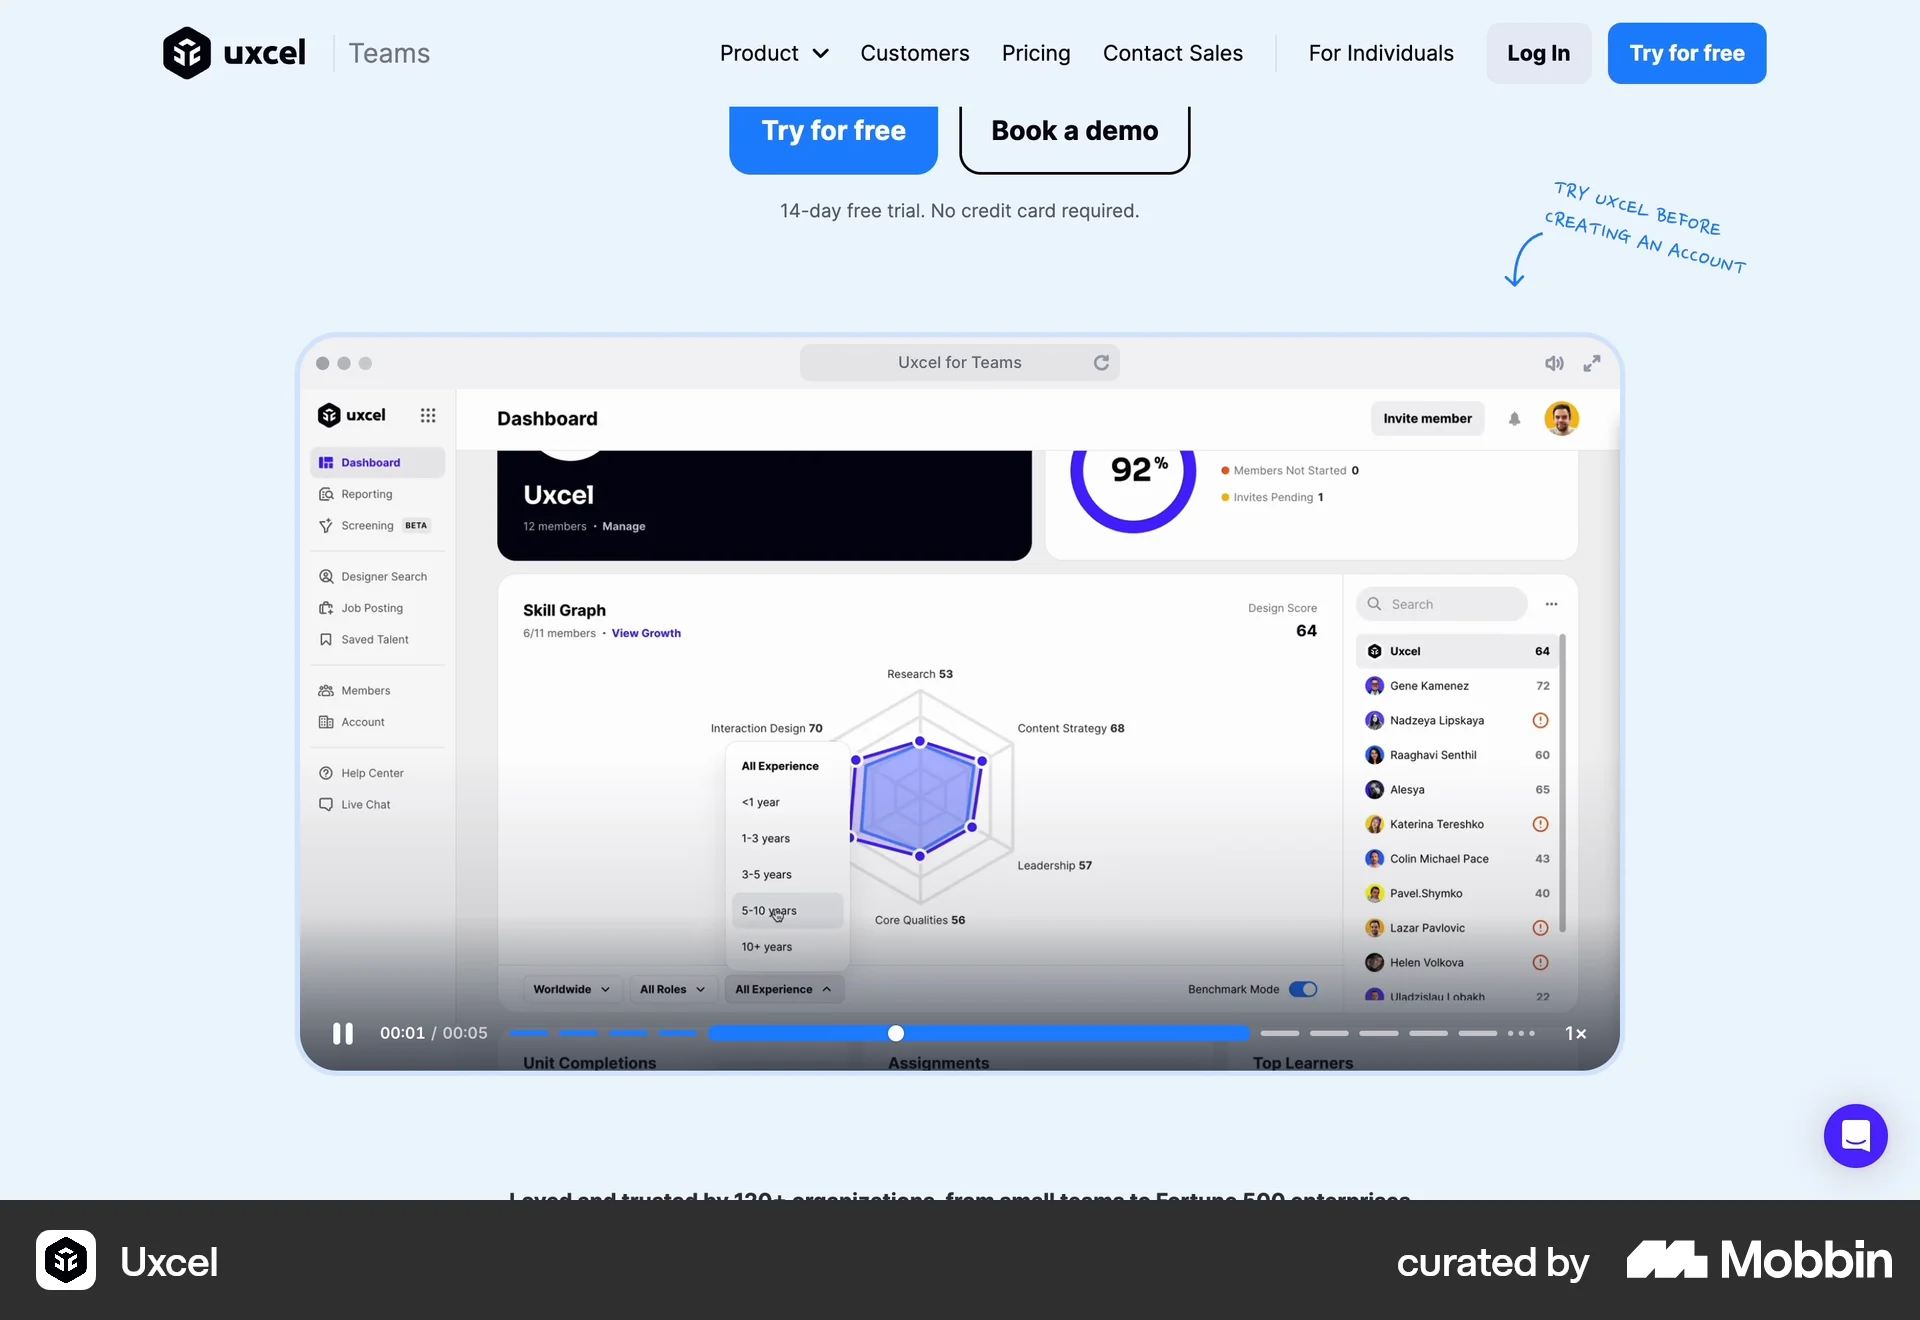This screenshot has width=1920, height=1320.
Task: Click the notification bell
Action: point(1513,418)
